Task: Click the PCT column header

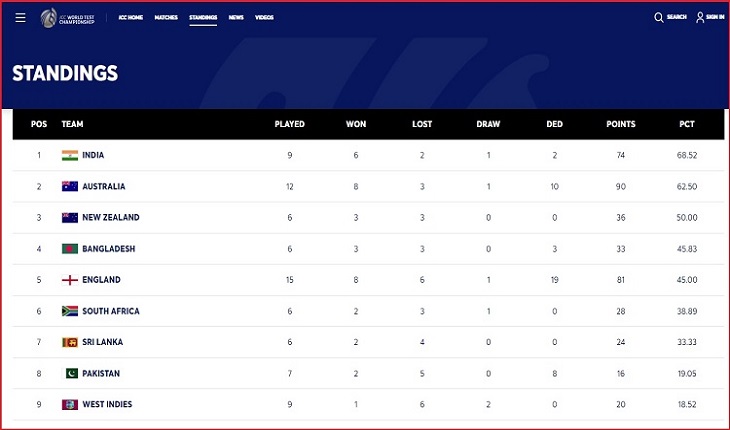Action: click(x=687, y=124)
